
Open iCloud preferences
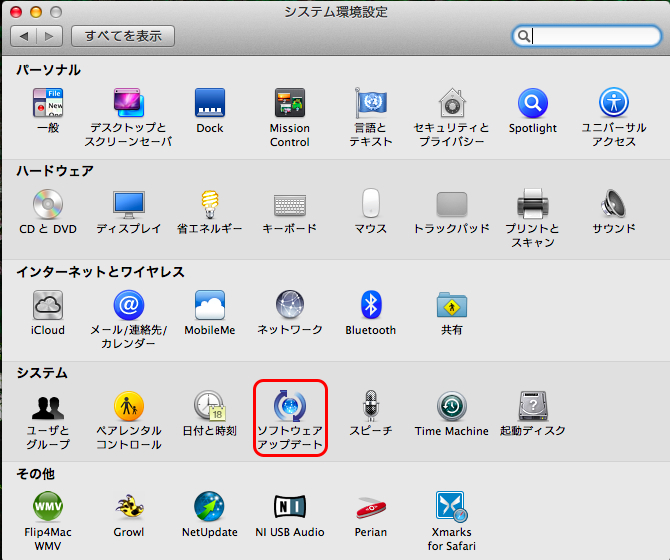click(x=47, y=305)
